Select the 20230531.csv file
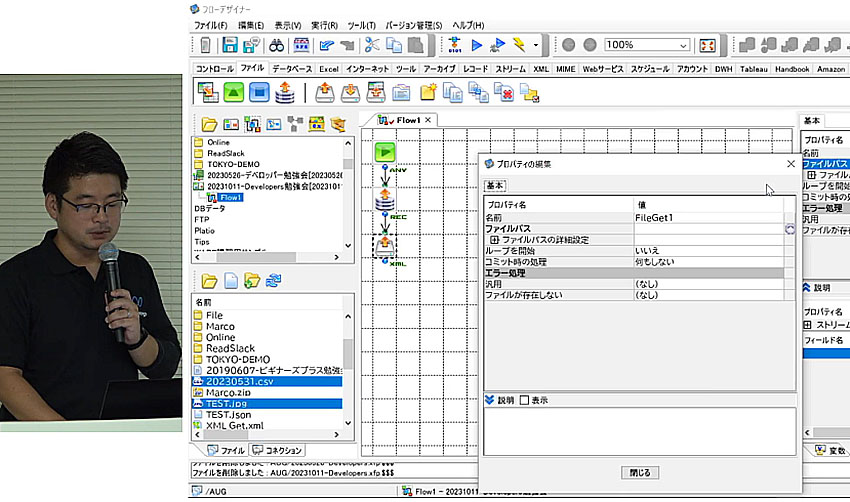This screenshot has width=850, height=502. (x=240, y=381)
